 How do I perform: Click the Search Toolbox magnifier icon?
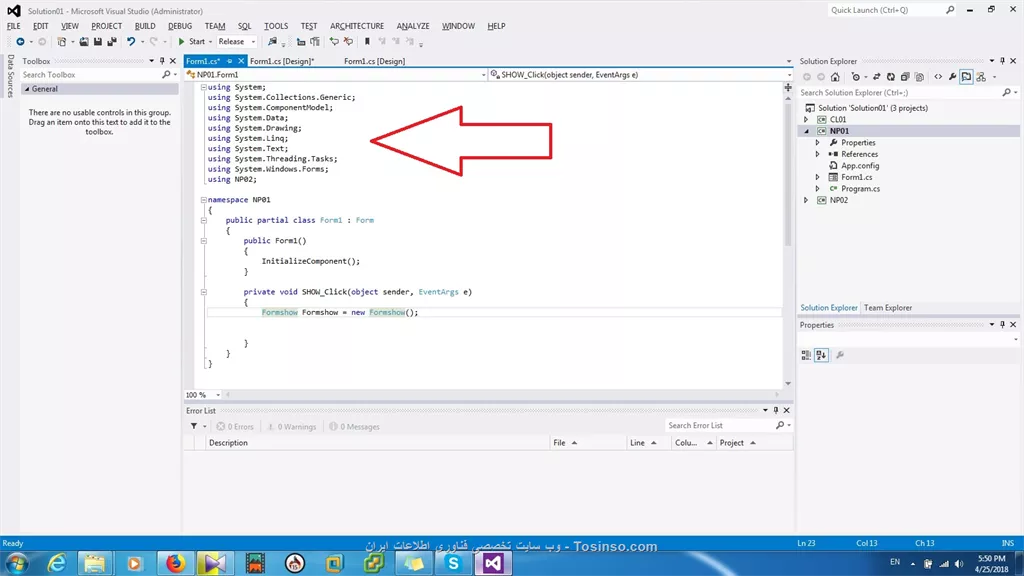pyautogui.click(x=166, y=75)
